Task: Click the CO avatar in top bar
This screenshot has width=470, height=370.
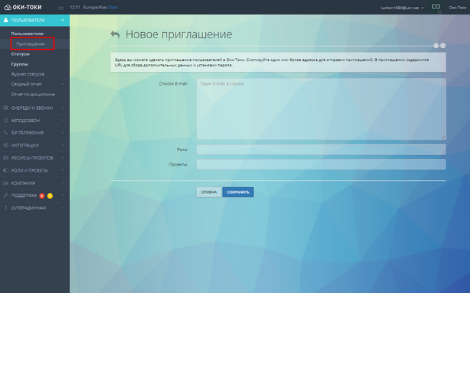Action: (436, 7)
